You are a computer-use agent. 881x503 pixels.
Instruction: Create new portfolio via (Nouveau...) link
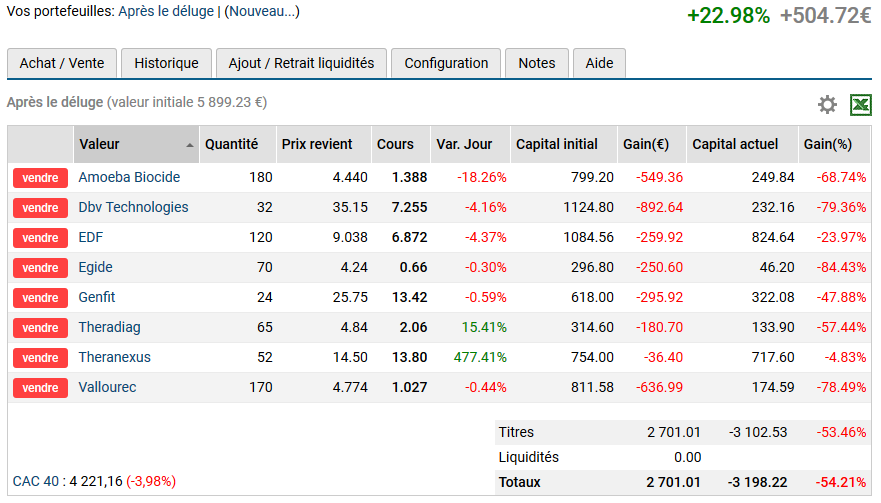point(262,11)
